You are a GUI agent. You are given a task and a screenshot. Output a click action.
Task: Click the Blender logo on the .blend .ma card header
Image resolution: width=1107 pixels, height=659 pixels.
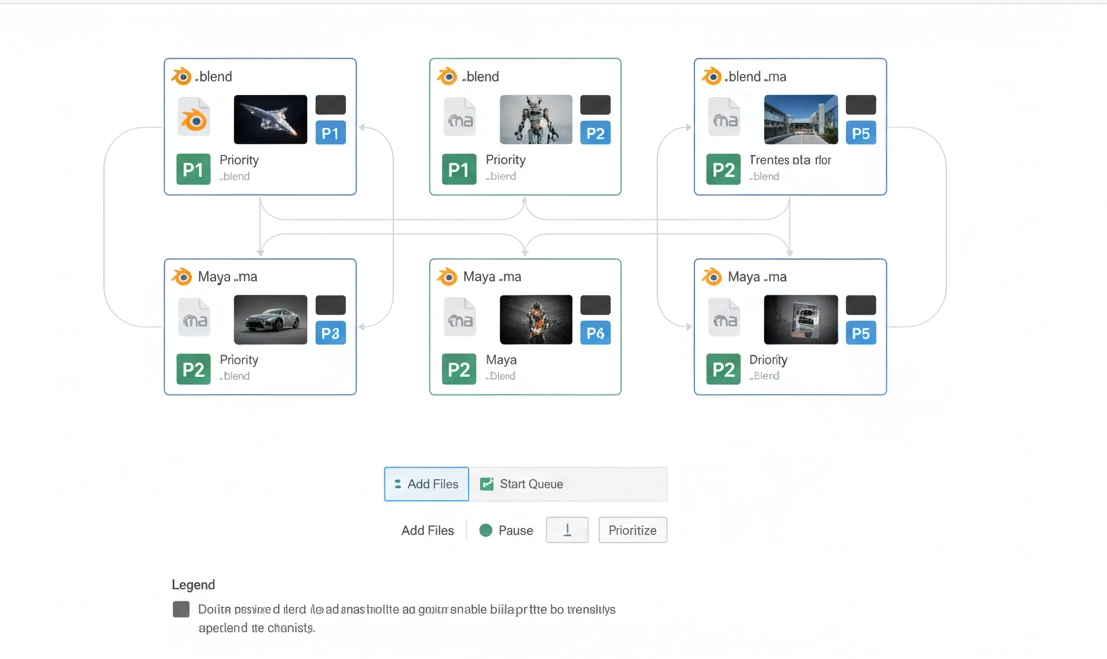click(x=711, y=77)
